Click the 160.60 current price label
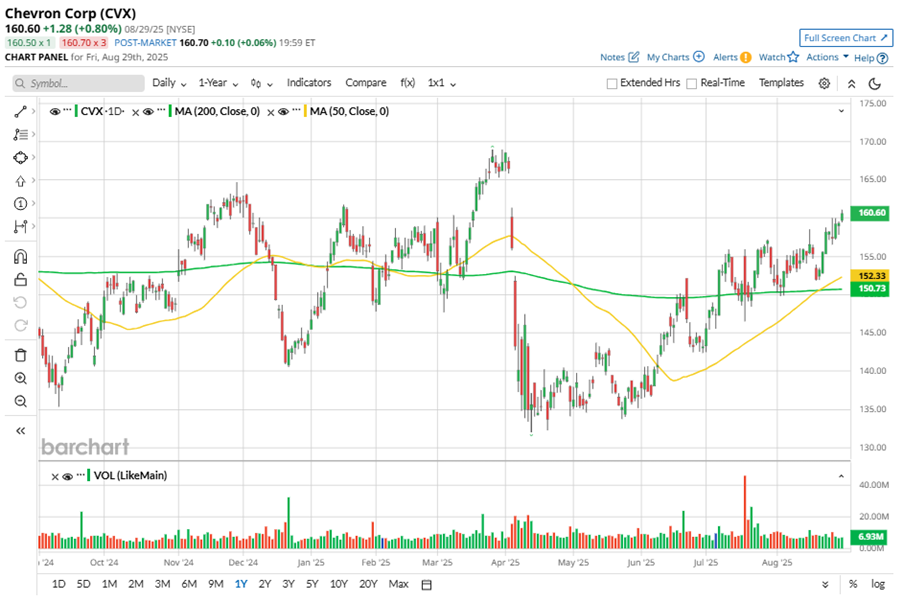This screenshot has height=601, width=903. click(x=871, y=213)
